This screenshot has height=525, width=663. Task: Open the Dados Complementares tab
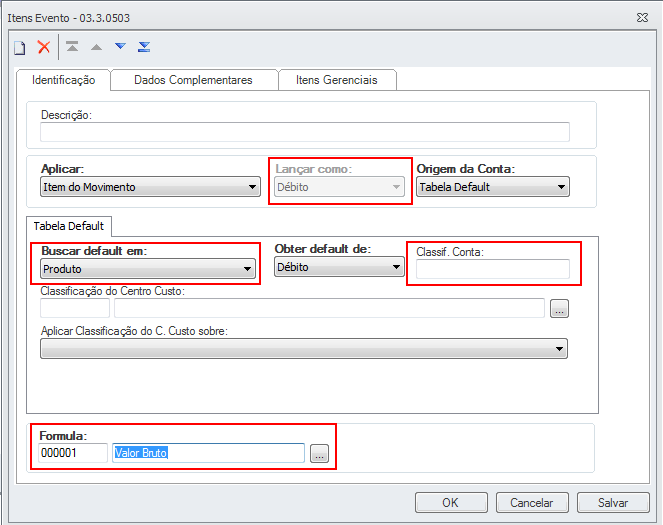(193, 80)
